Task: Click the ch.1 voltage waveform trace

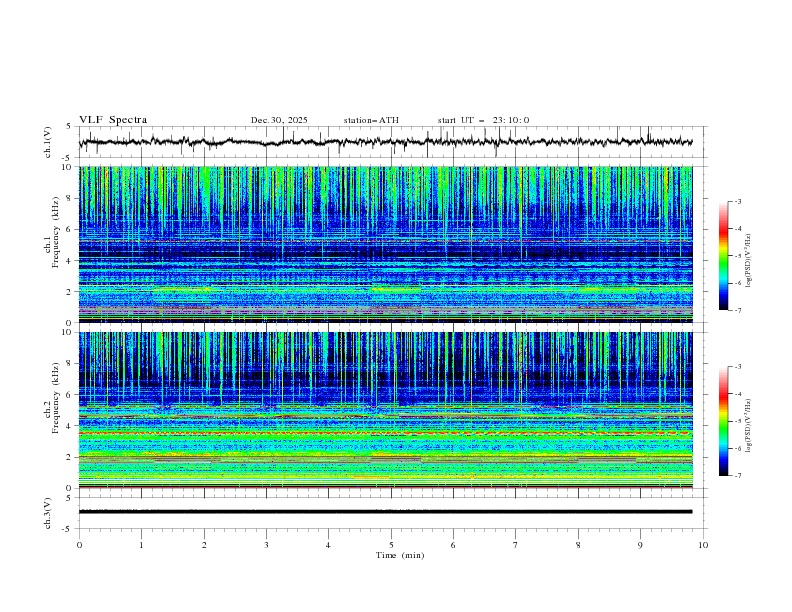Action: pos(385,142)
